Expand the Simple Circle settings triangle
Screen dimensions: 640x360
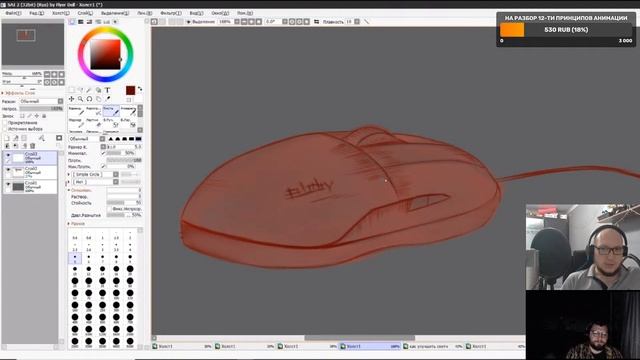click(x=69, y=175)
